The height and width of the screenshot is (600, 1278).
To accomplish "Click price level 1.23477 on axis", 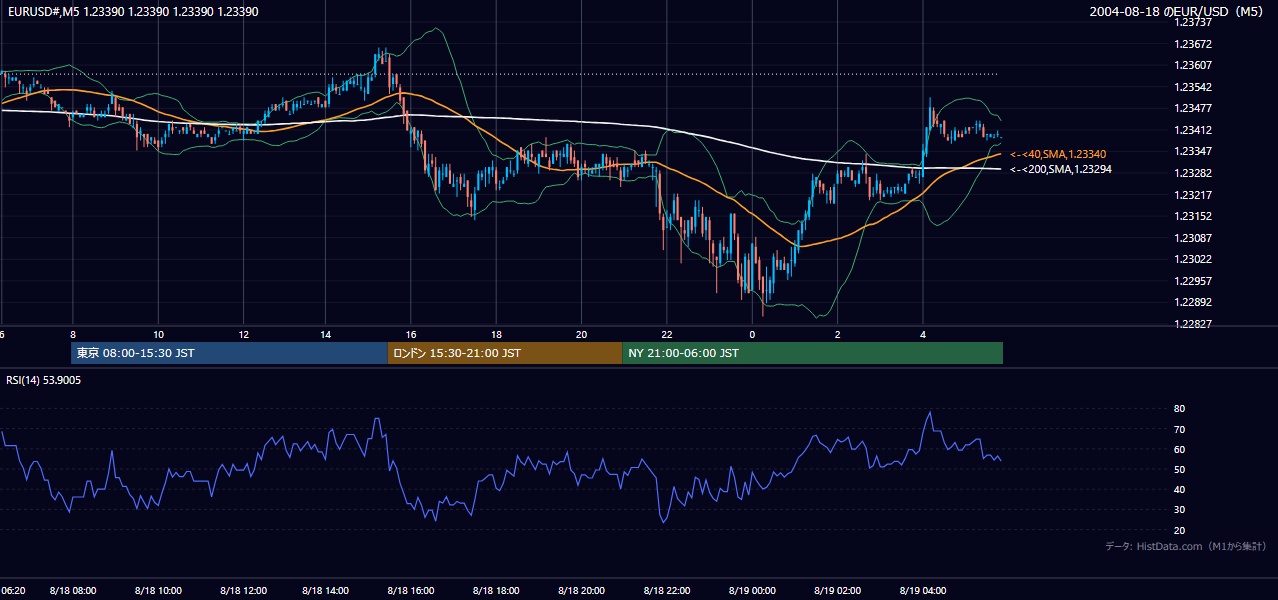I will click(1195, 108).
